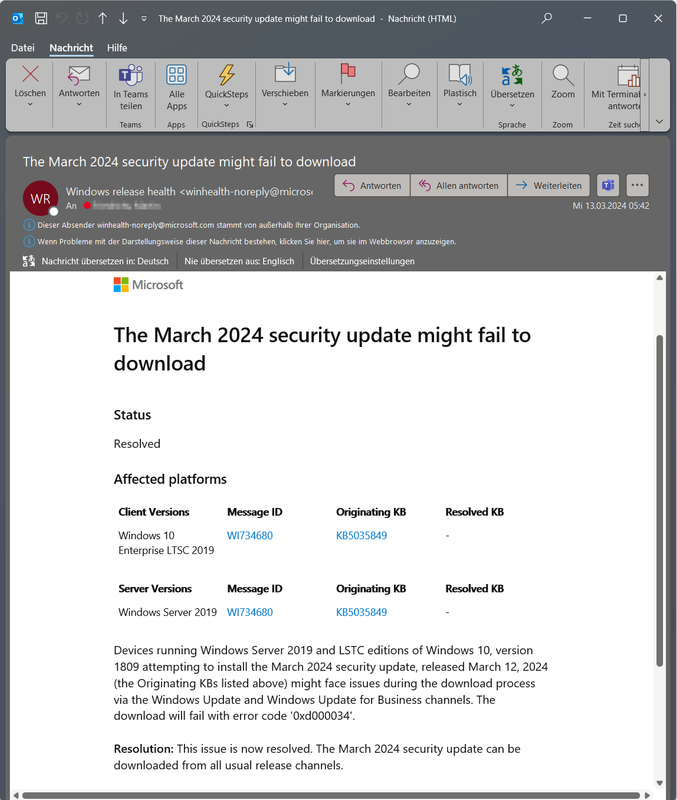Open Alle Apps in the ribbon
This screenshot has height=800, width=677.
[x=177, y=87]
